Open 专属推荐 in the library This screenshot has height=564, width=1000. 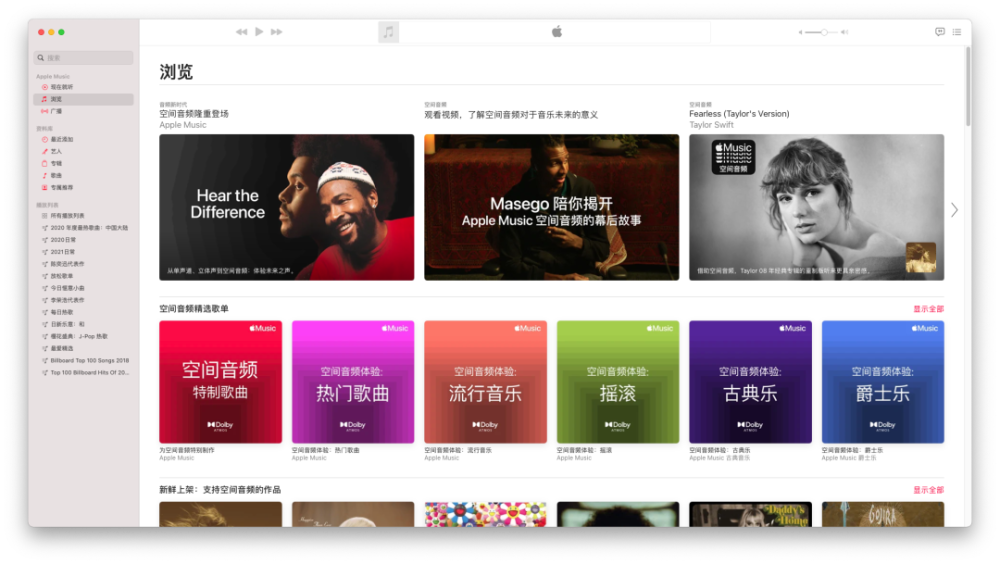pos(84,188)
